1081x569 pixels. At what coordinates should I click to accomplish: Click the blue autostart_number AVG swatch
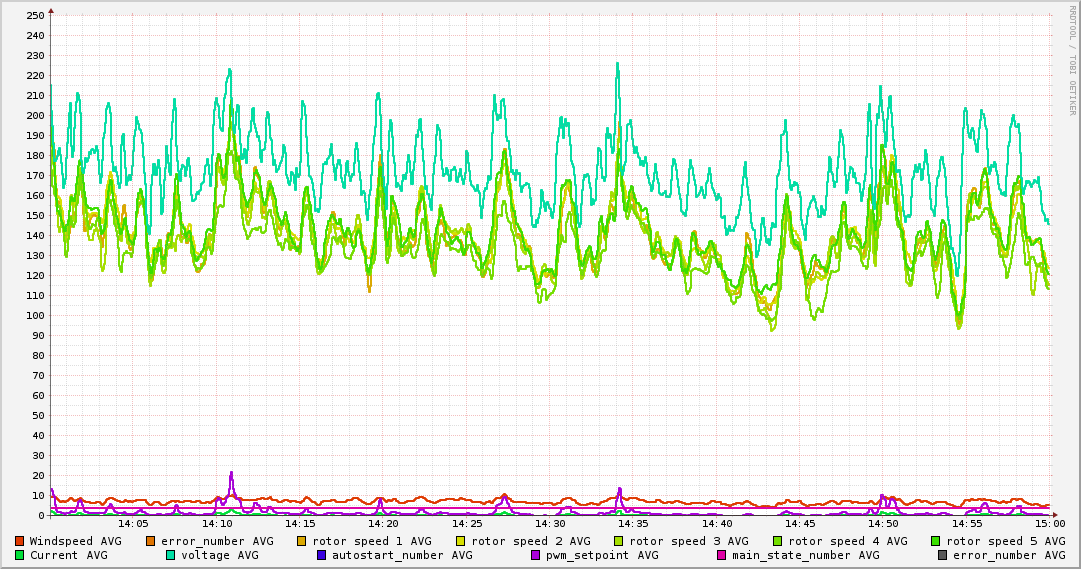[321, 555]
